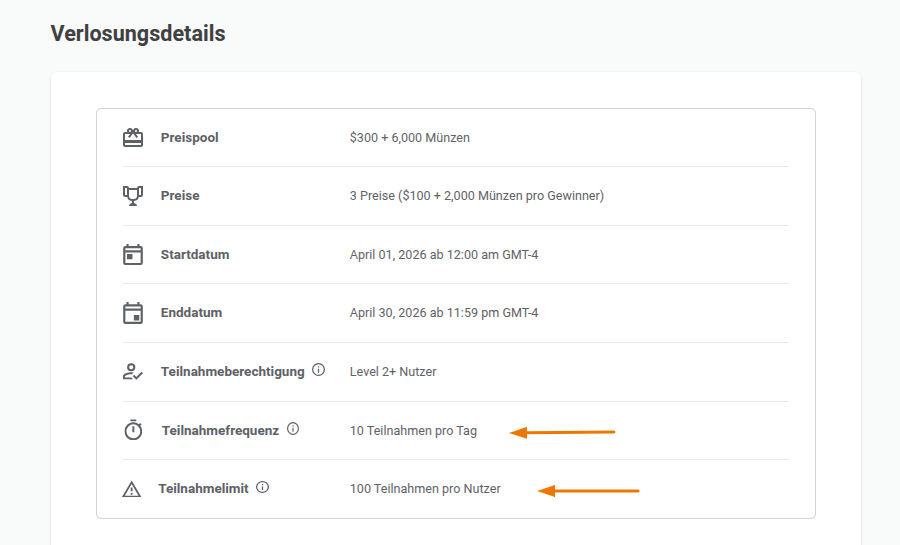Click the Teilnahmelimit label
Image resolution: width=900 pixels, height=545 pixels.
(204, 489)
